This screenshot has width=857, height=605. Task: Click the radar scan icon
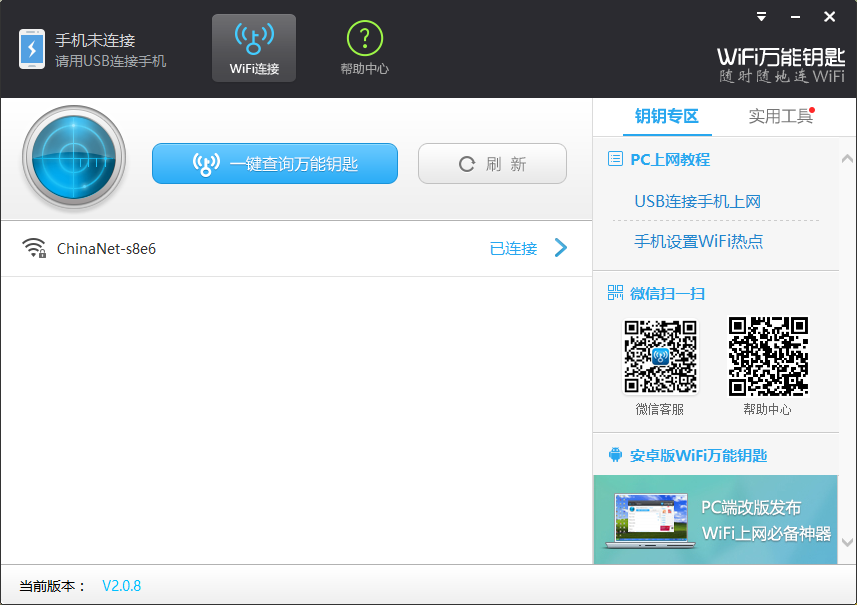click(x=74, y=157)
